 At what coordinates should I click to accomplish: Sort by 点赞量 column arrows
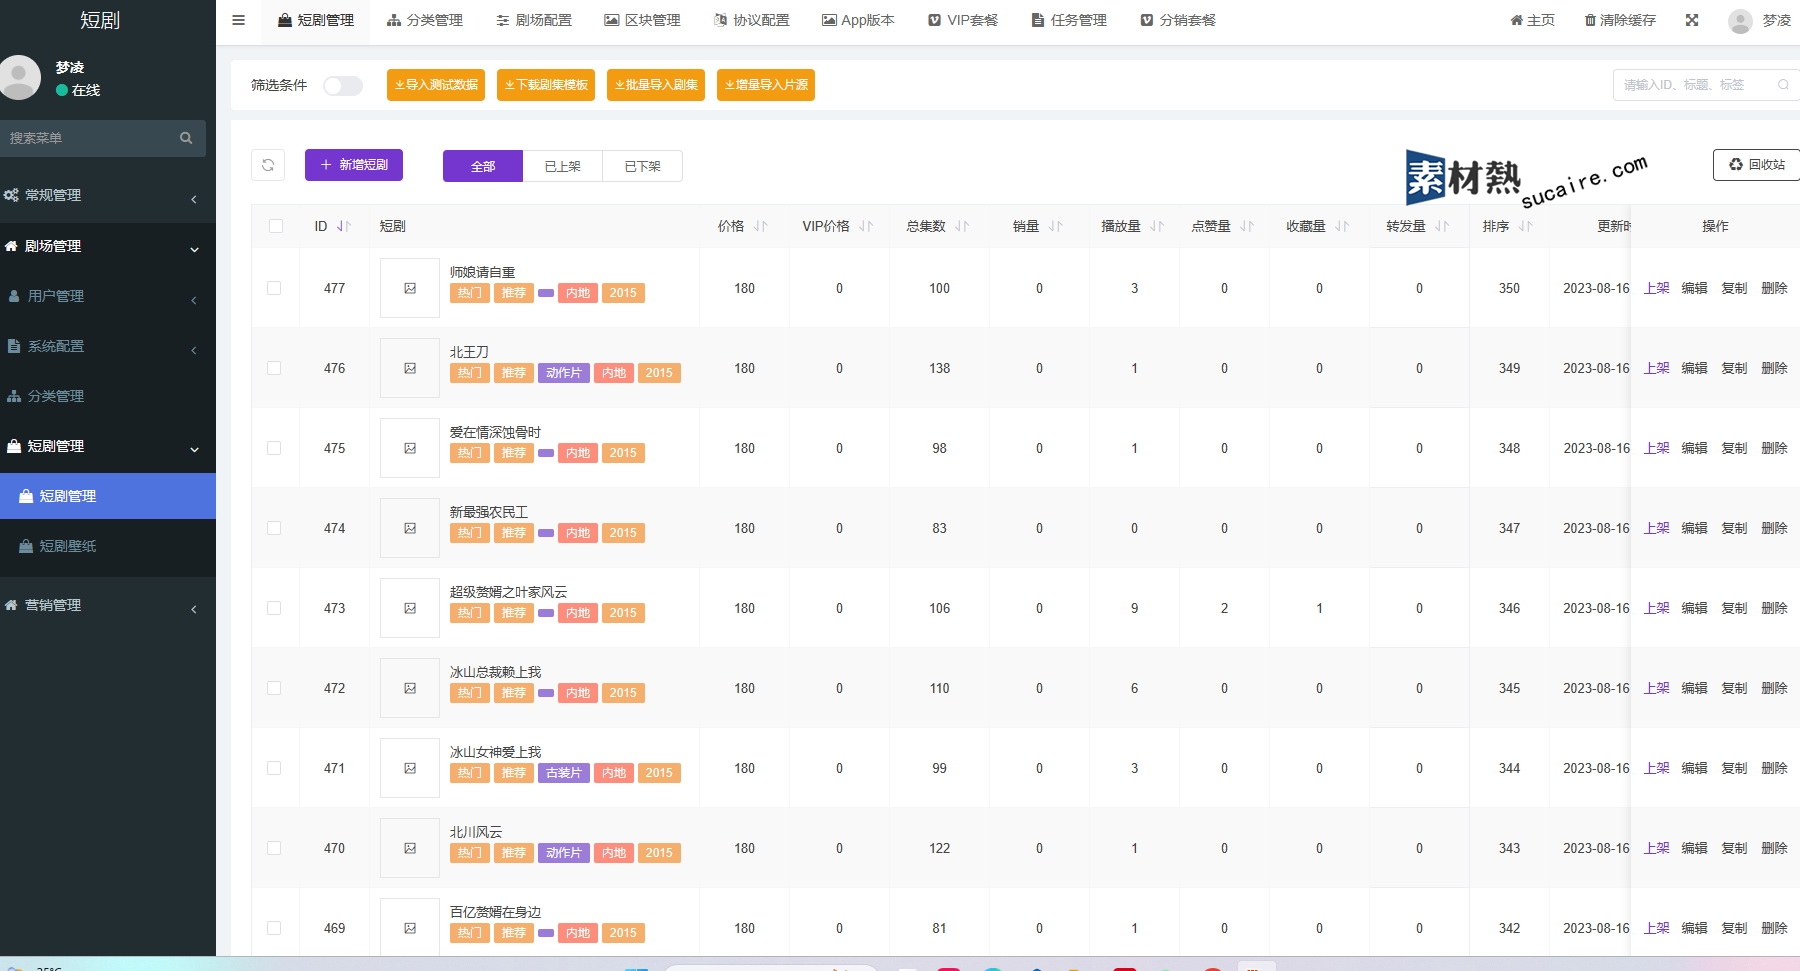tap(1247, 226)
